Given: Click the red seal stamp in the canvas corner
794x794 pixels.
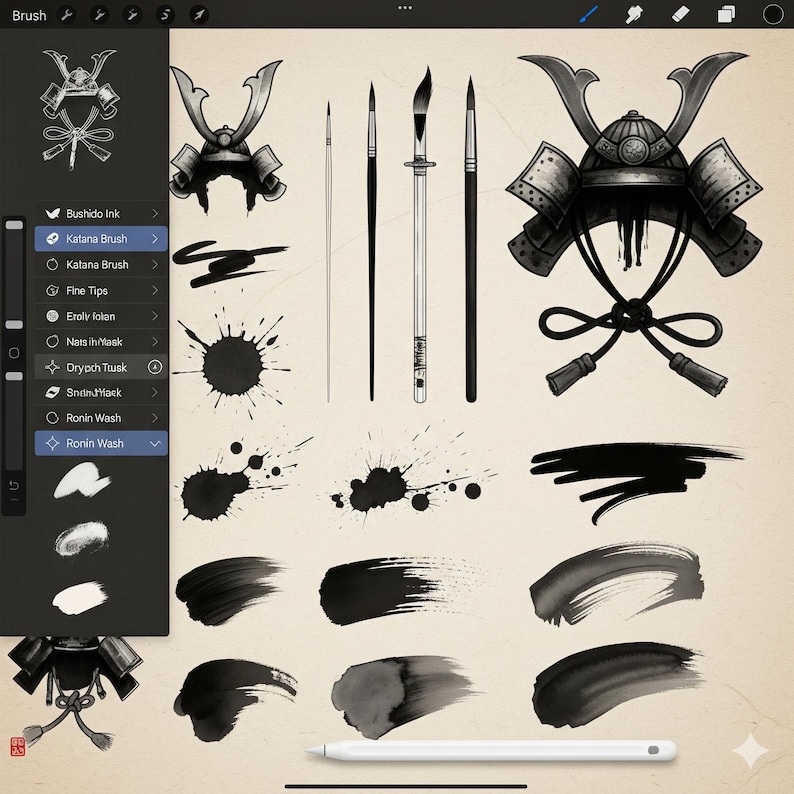Looking at the screenshot, I should tap(18, 746).
